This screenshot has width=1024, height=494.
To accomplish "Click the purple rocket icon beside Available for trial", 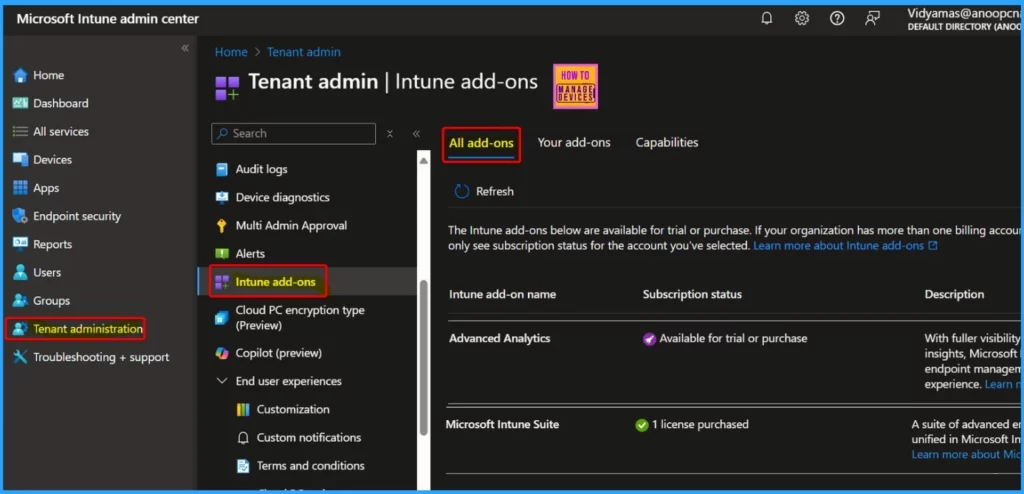I will click(x=649, y=338).
